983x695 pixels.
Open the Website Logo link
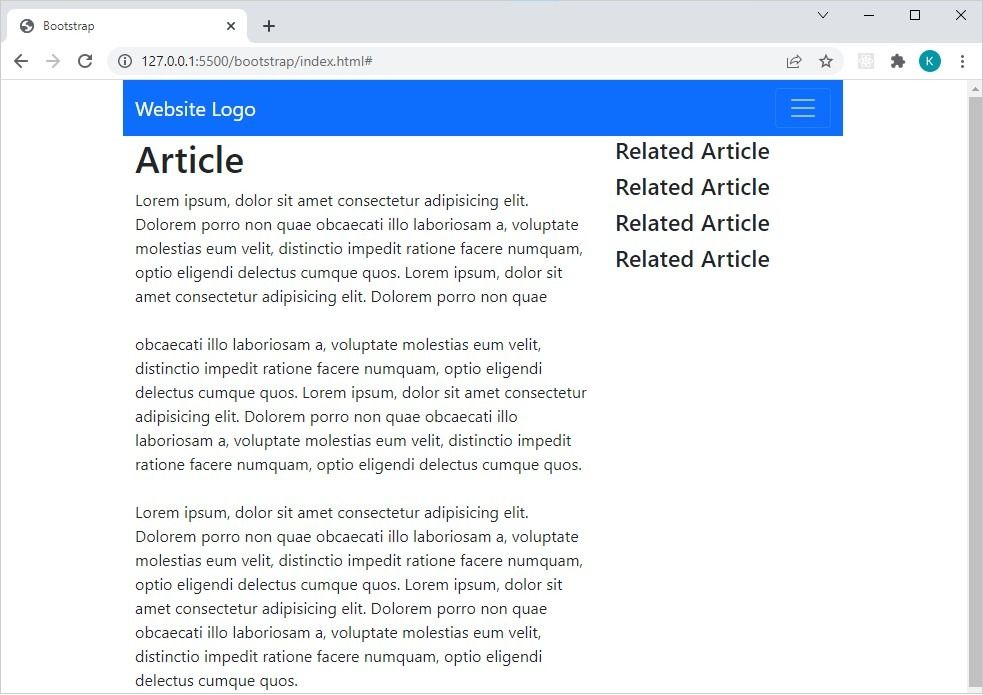[x=195, y=109]
